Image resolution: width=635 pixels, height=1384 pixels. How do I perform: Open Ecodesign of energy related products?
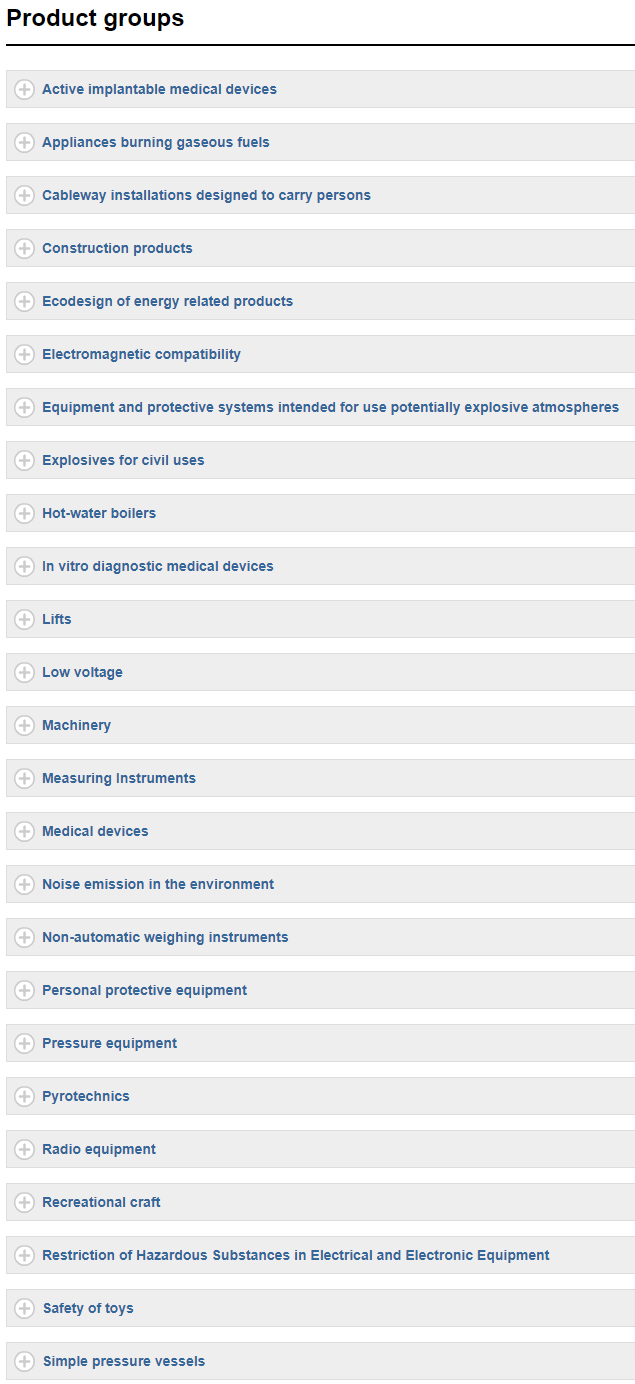167,301
